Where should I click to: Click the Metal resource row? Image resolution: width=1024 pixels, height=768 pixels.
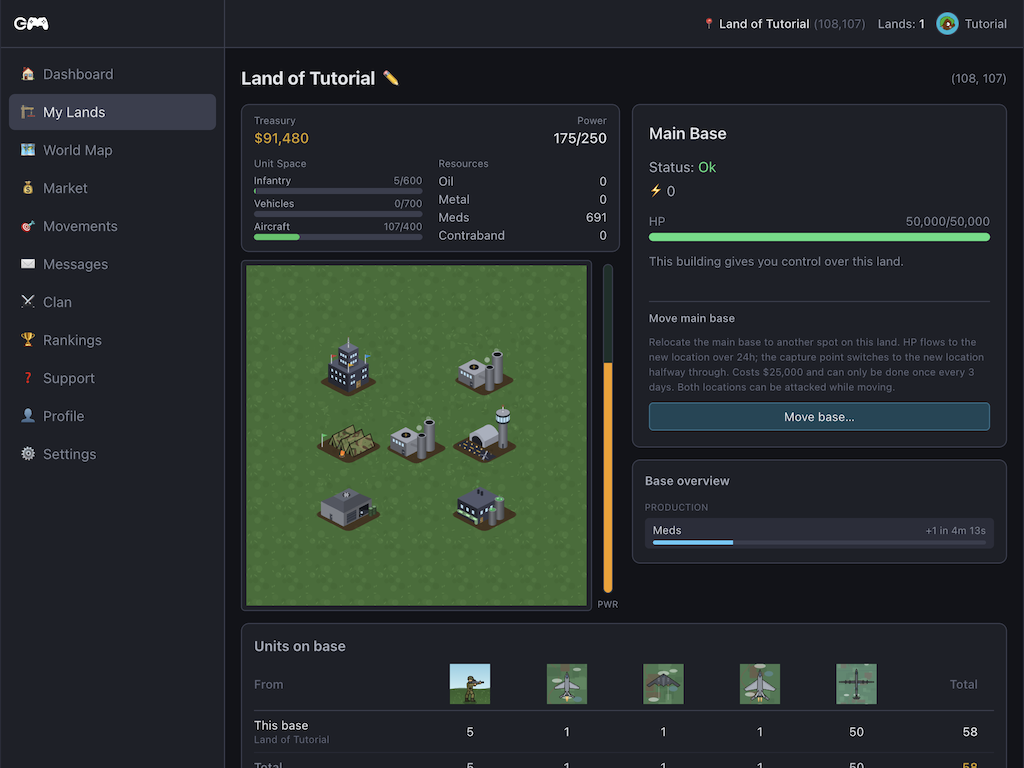click(x=522, y=200)
